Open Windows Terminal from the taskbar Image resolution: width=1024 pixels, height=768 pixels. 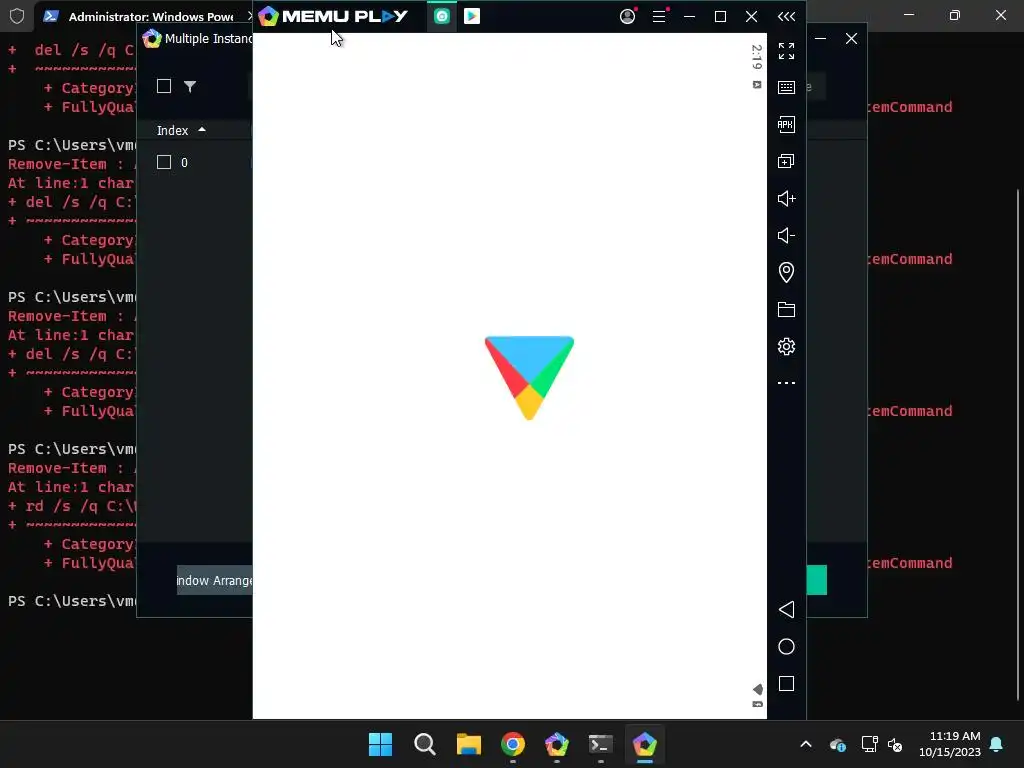[x=600, y=744]
